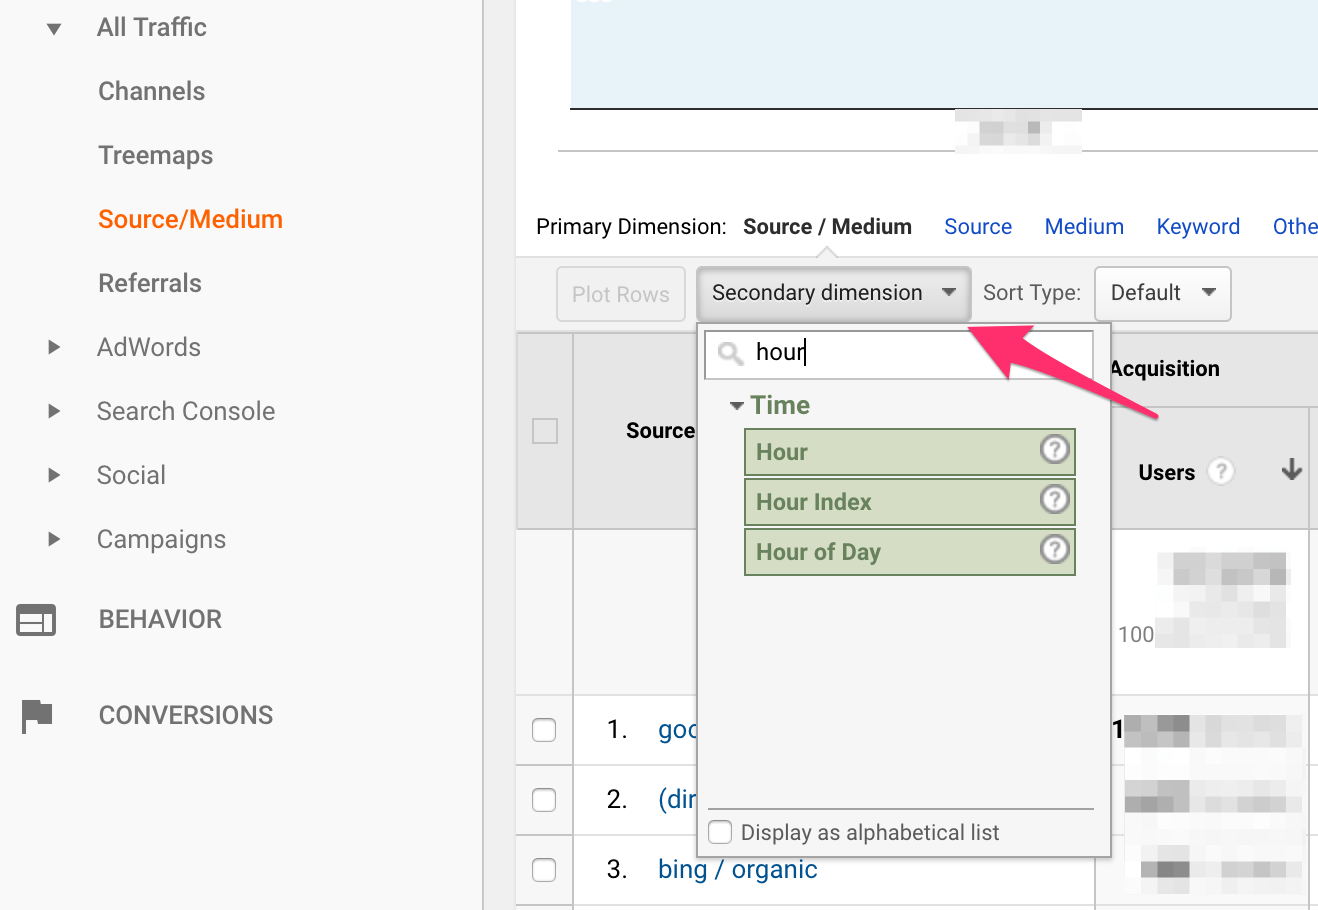Click help icon beside Hour of Day

1054,549
